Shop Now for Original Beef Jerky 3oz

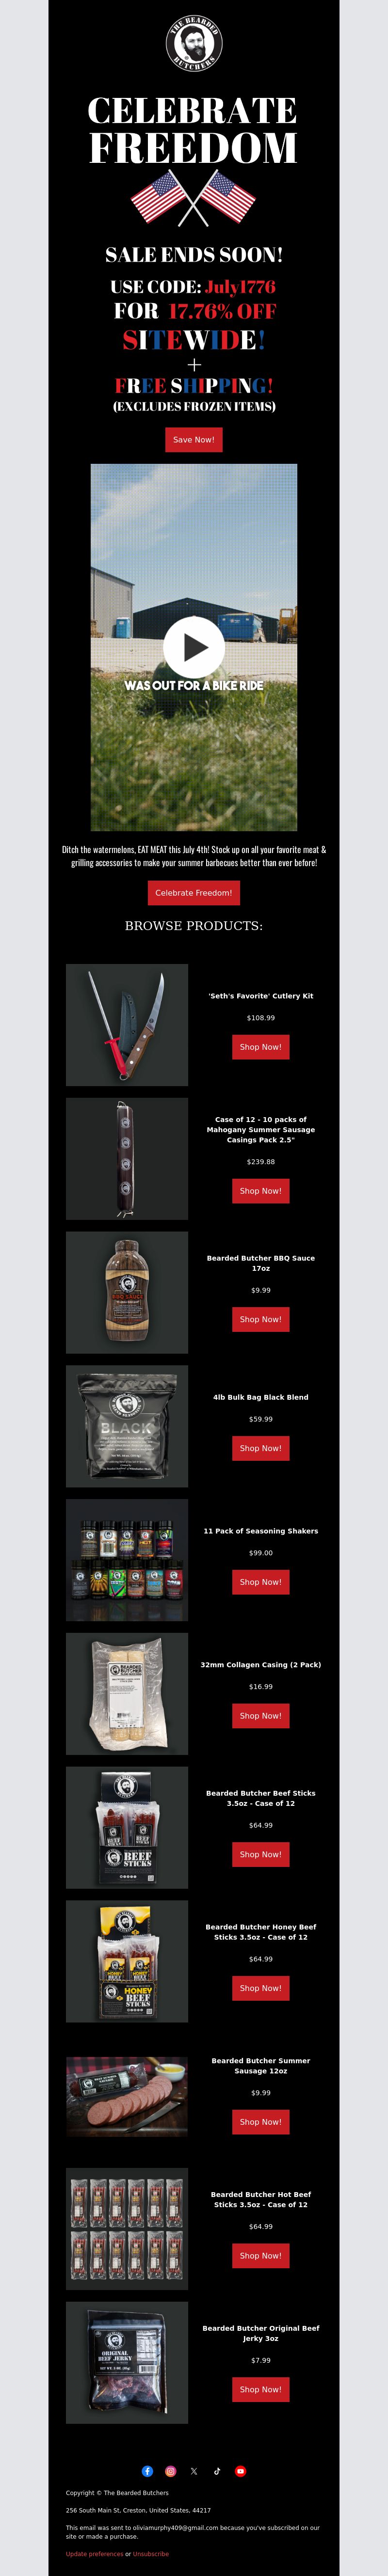[261, 2388]
